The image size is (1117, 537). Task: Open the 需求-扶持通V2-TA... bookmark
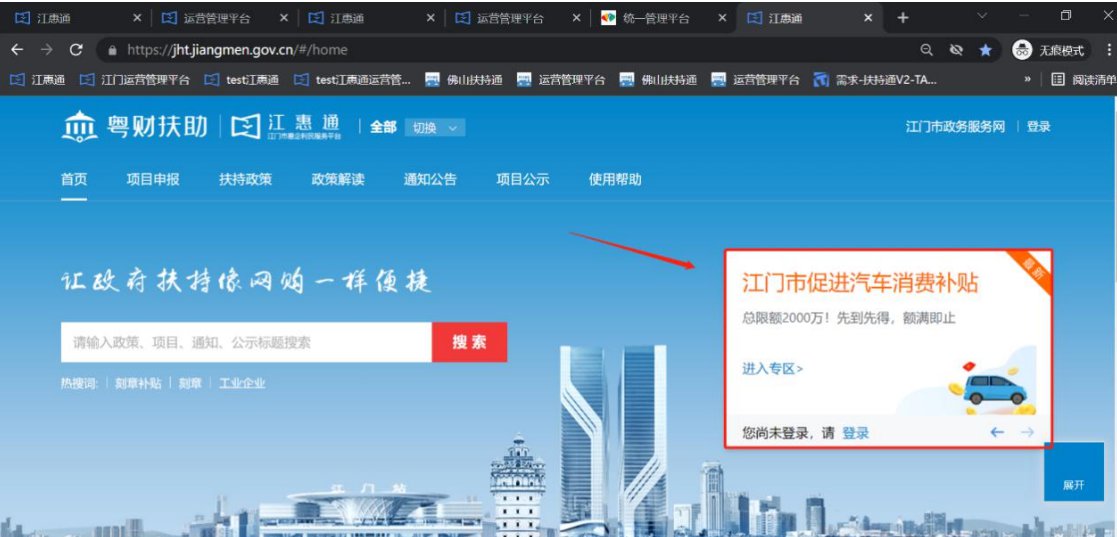(876, 80)
